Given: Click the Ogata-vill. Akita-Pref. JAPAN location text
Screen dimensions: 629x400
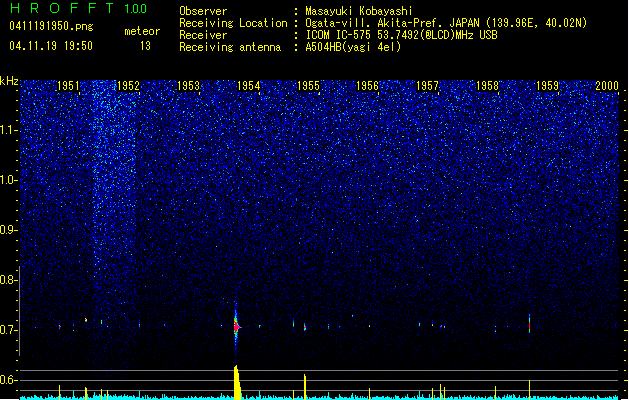Looking at the screenshot, I should pos(446,23).
